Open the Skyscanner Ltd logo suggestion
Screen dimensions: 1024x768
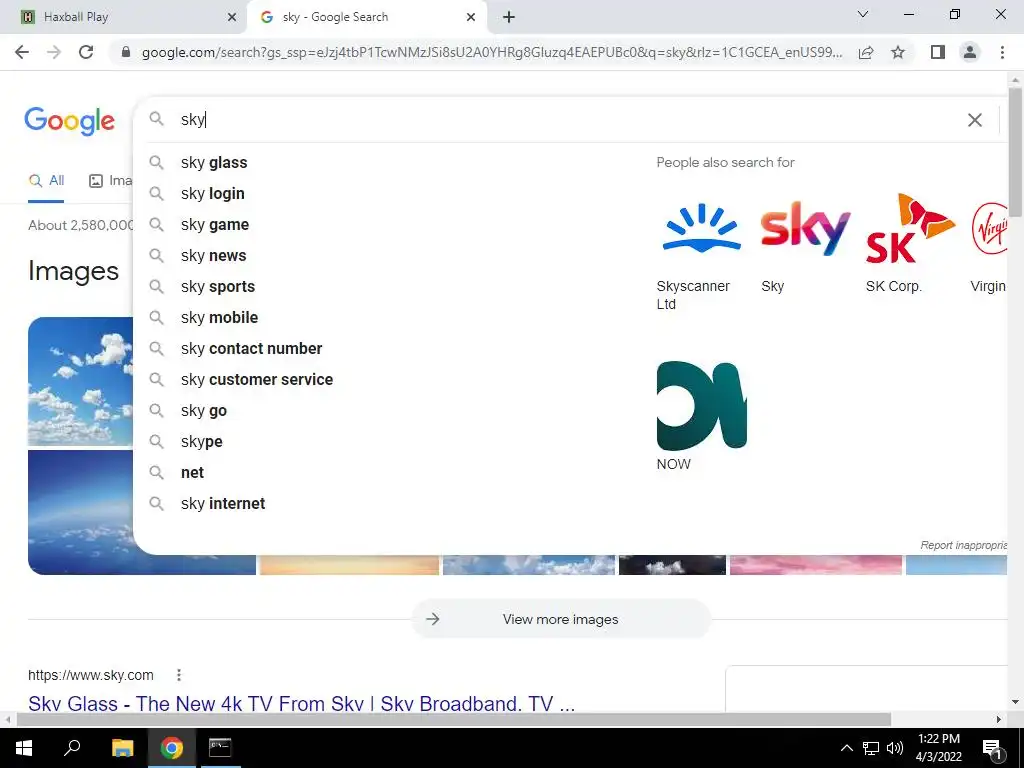point(701,229)
